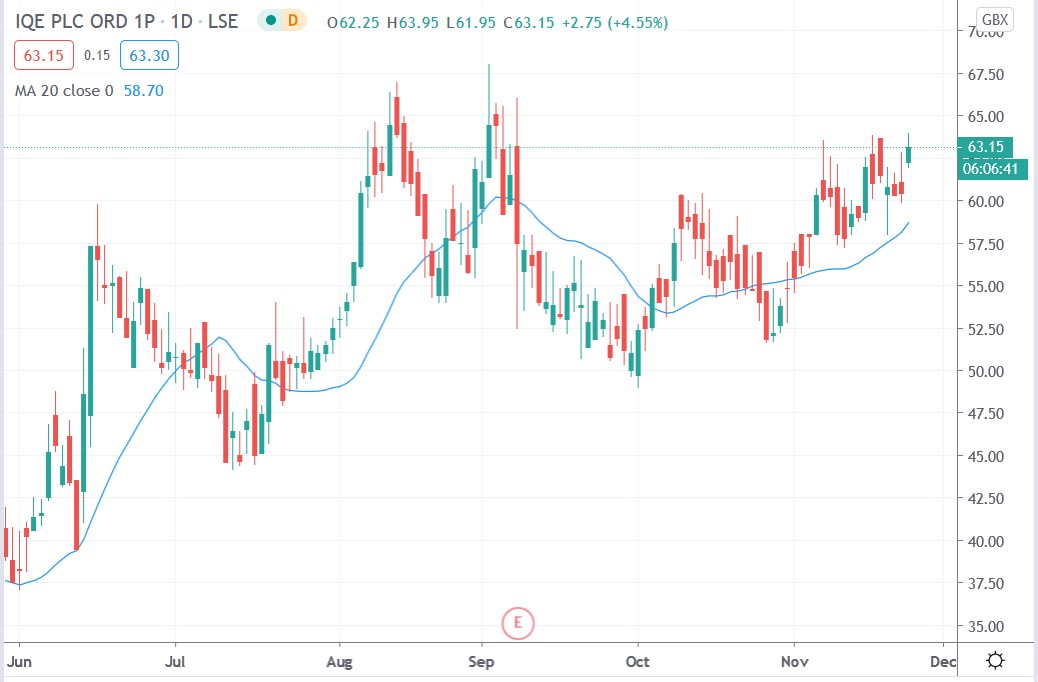Click the moving average value 58.70
The height and width of the screenshot is (682, 1038).
pos(144,91)
